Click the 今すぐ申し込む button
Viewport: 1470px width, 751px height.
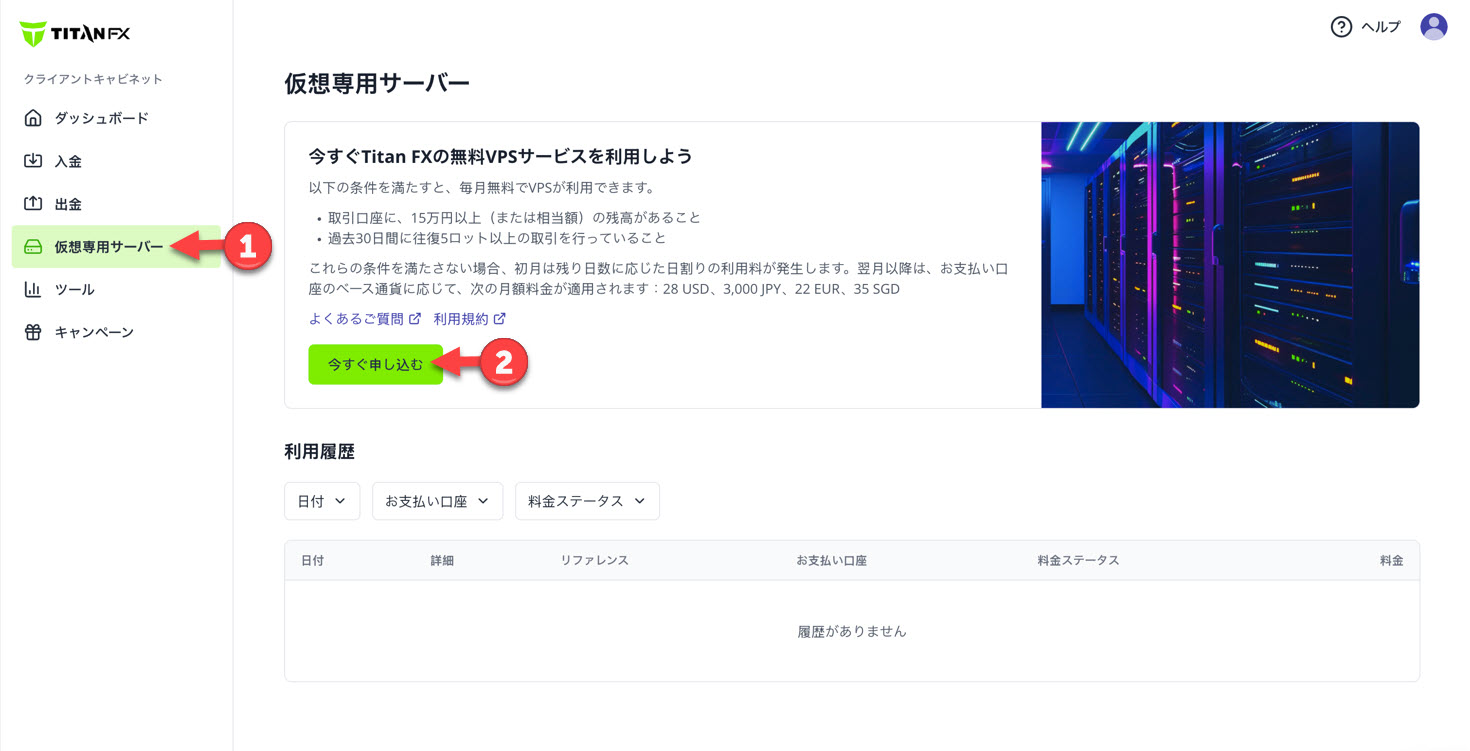pyautogui.click(x=375, y=365)
